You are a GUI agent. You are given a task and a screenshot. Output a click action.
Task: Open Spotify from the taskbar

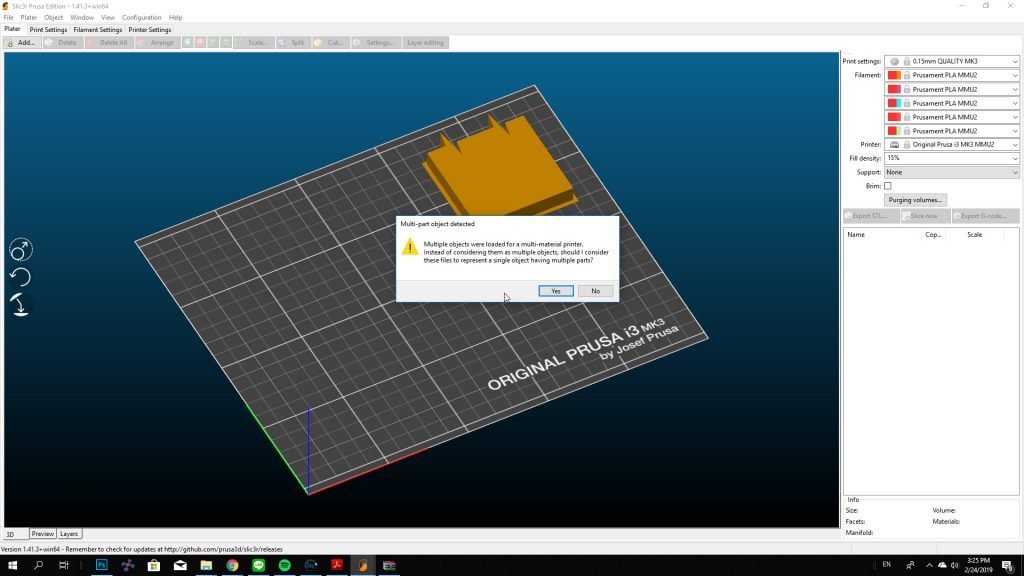[x=284, y=565]
